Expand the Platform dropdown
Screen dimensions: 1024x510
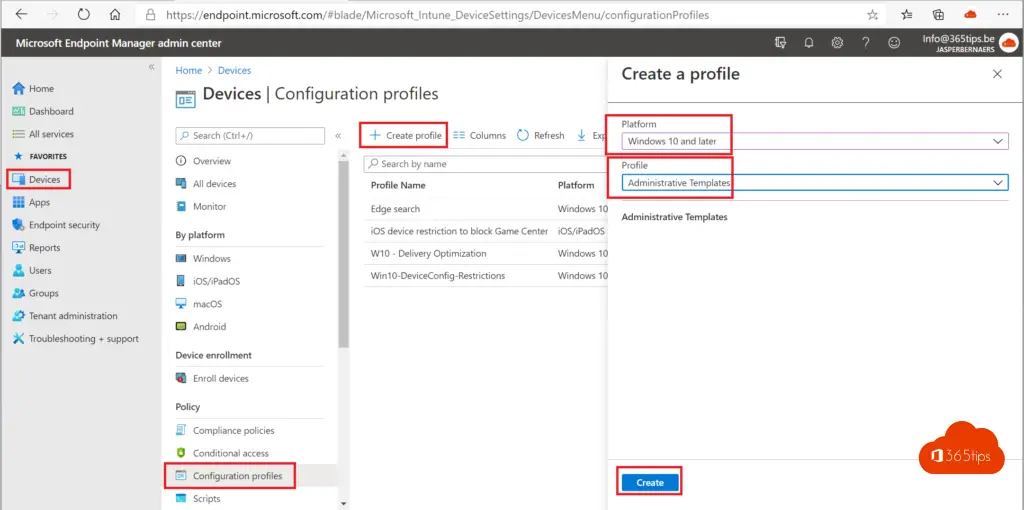pyautogui.click(x=815, y=141)
